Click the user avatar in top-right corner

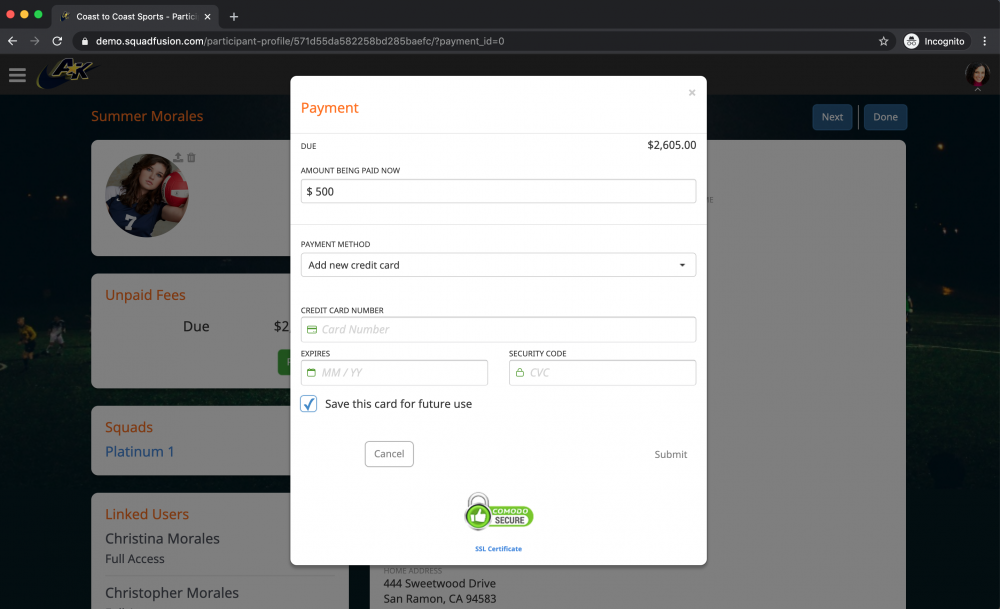coord(976,75)
